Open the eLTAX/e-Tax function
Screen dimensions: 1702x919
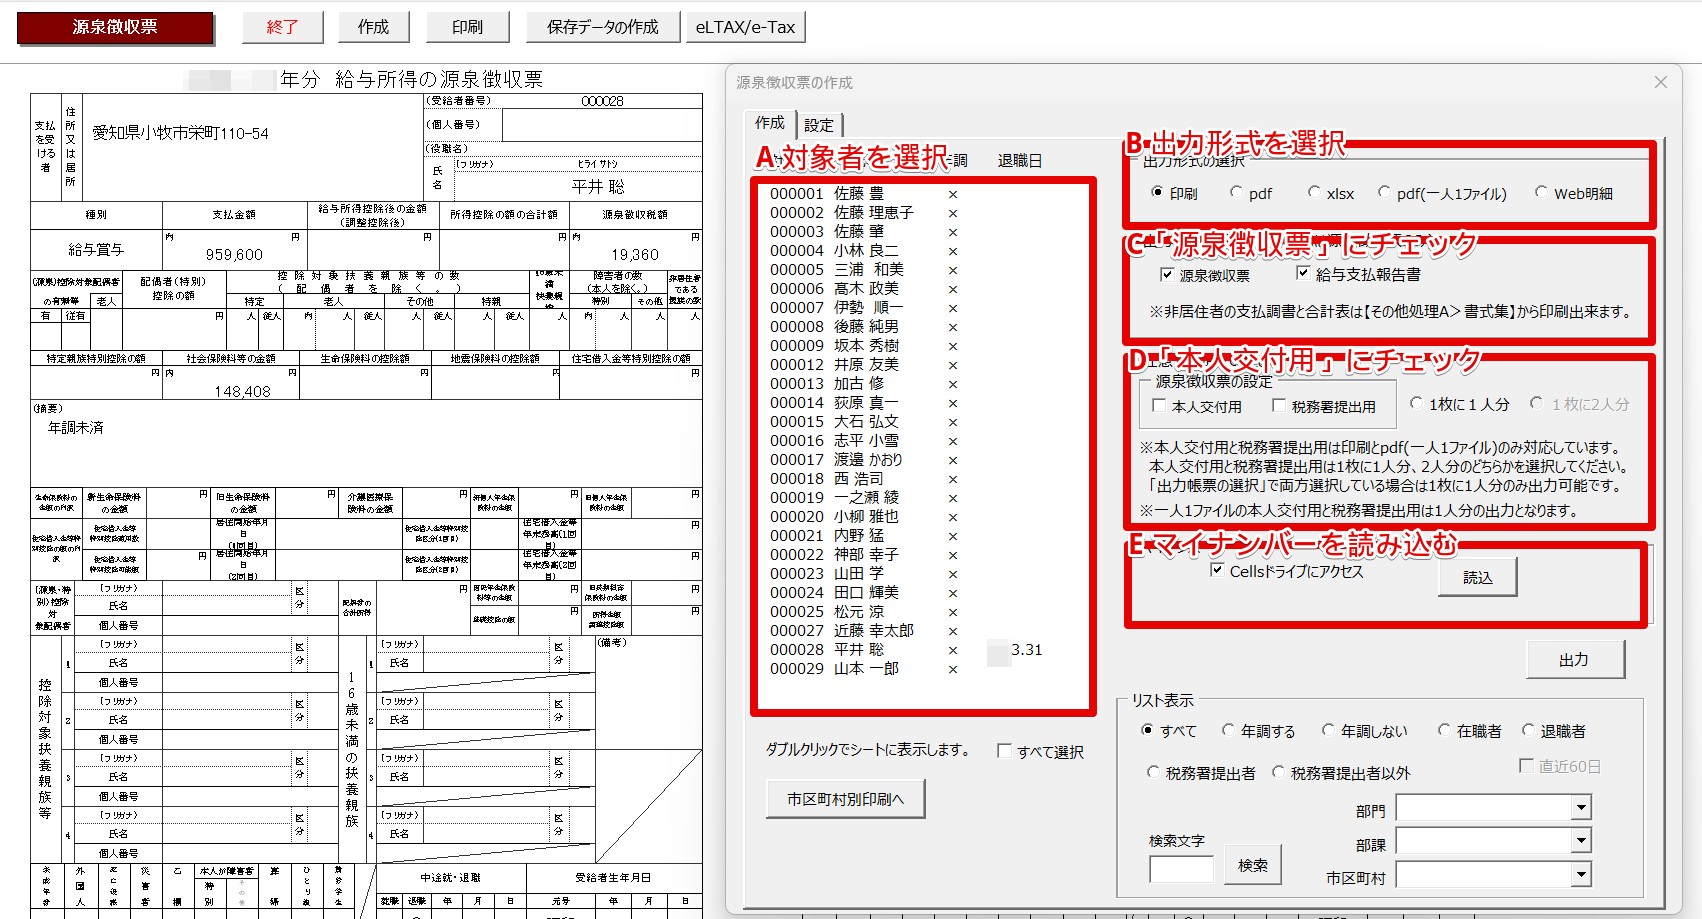click(745, 27)
